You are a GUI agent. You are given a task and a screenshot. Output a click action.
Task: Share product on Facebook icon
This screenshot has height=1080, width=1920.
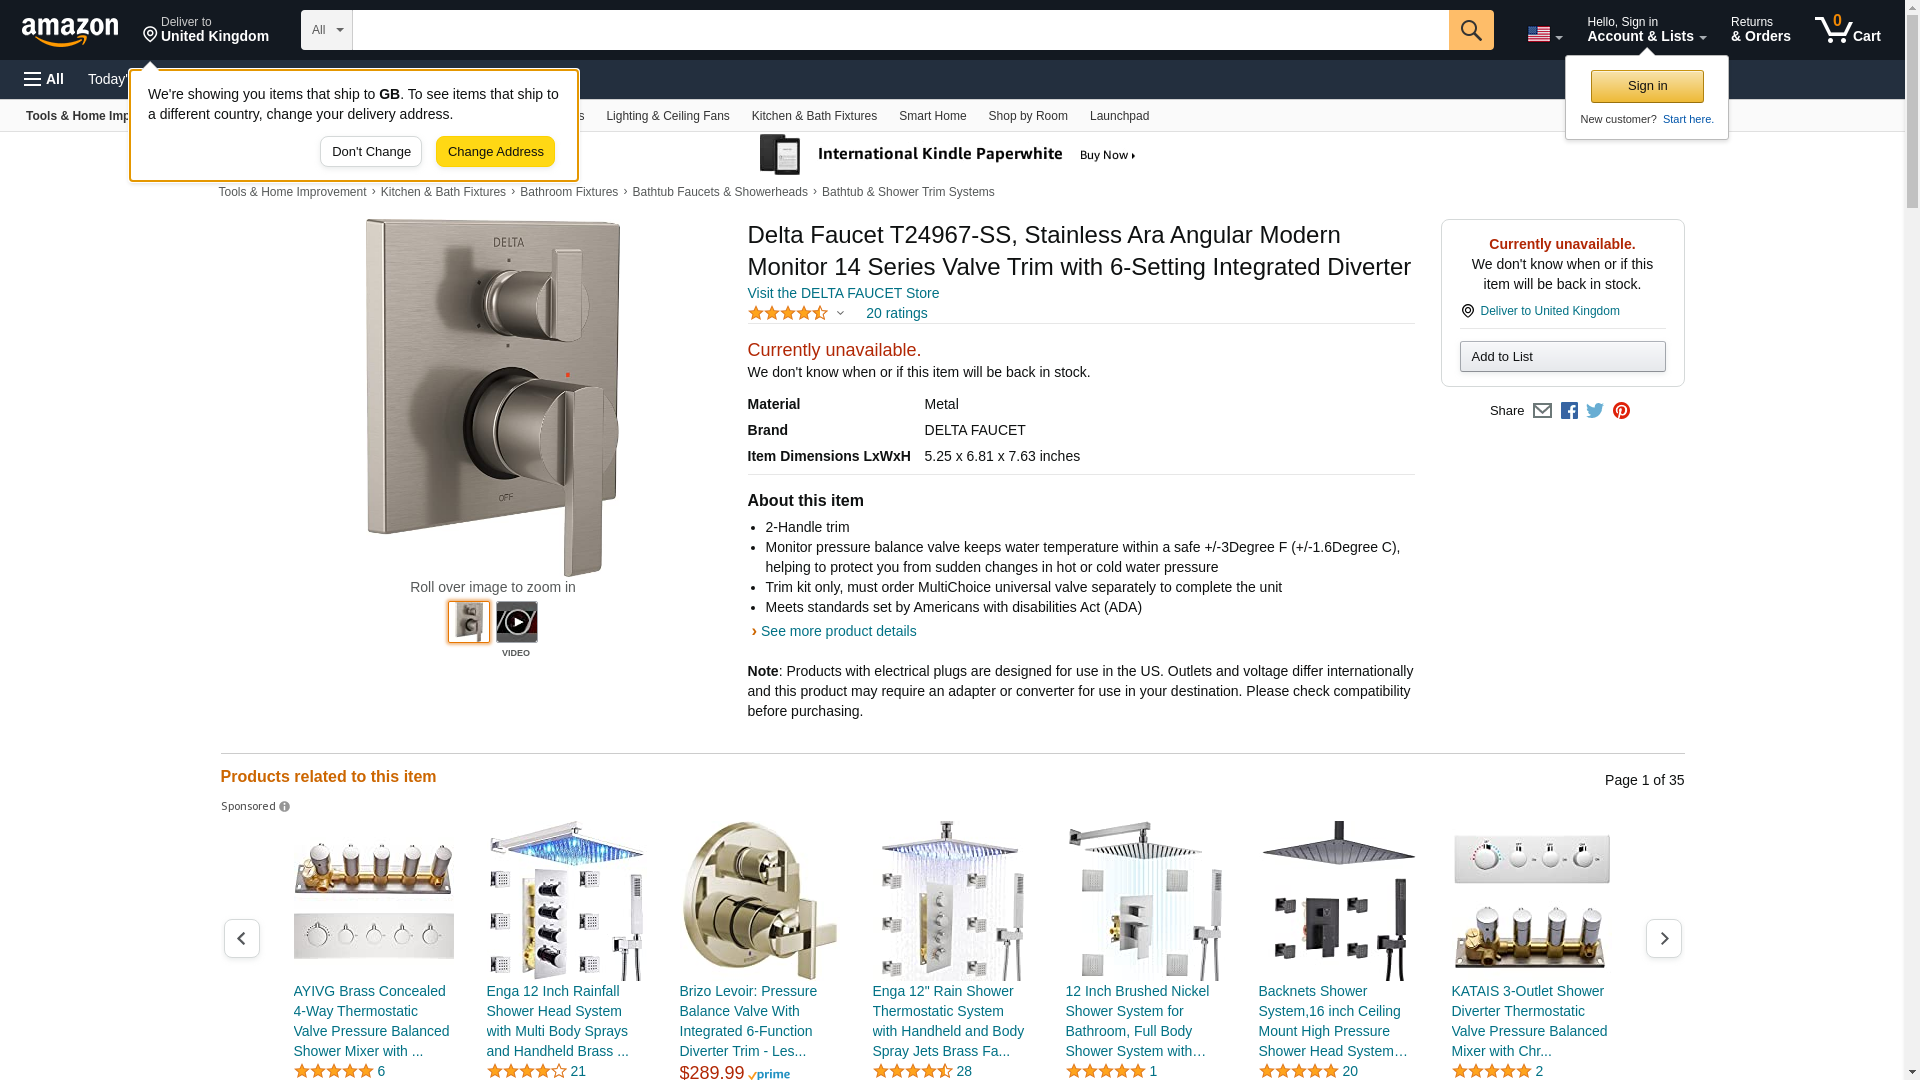1569,411
